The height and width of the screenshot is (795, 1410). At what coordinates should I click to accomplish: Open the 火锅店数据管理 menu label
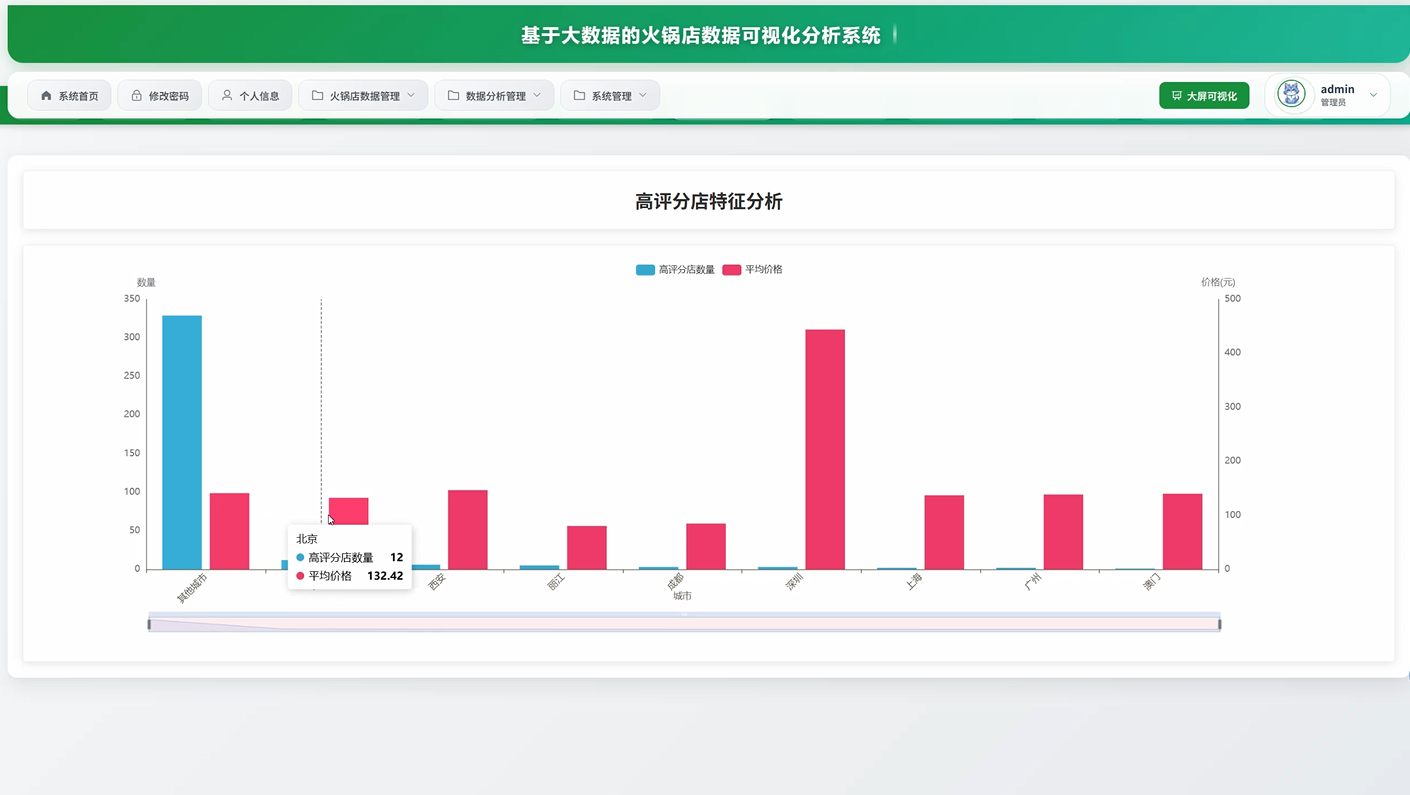coord(365,96)
